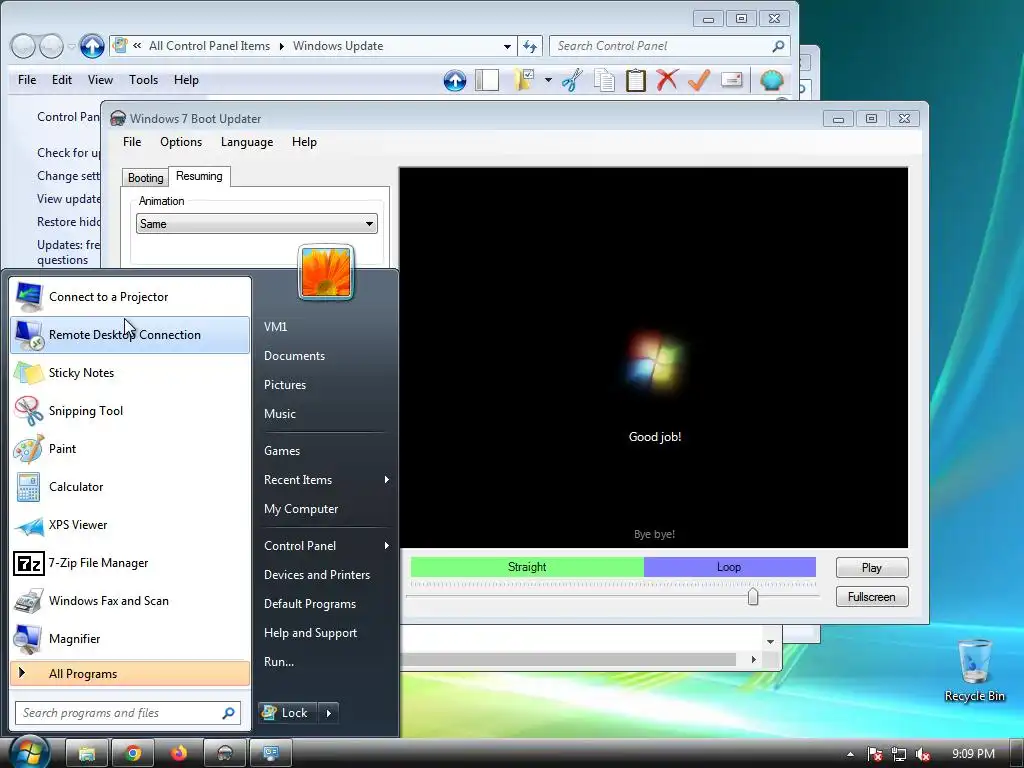
Task: Expand Recent Items submenu arrow
Action: [387, 480]
